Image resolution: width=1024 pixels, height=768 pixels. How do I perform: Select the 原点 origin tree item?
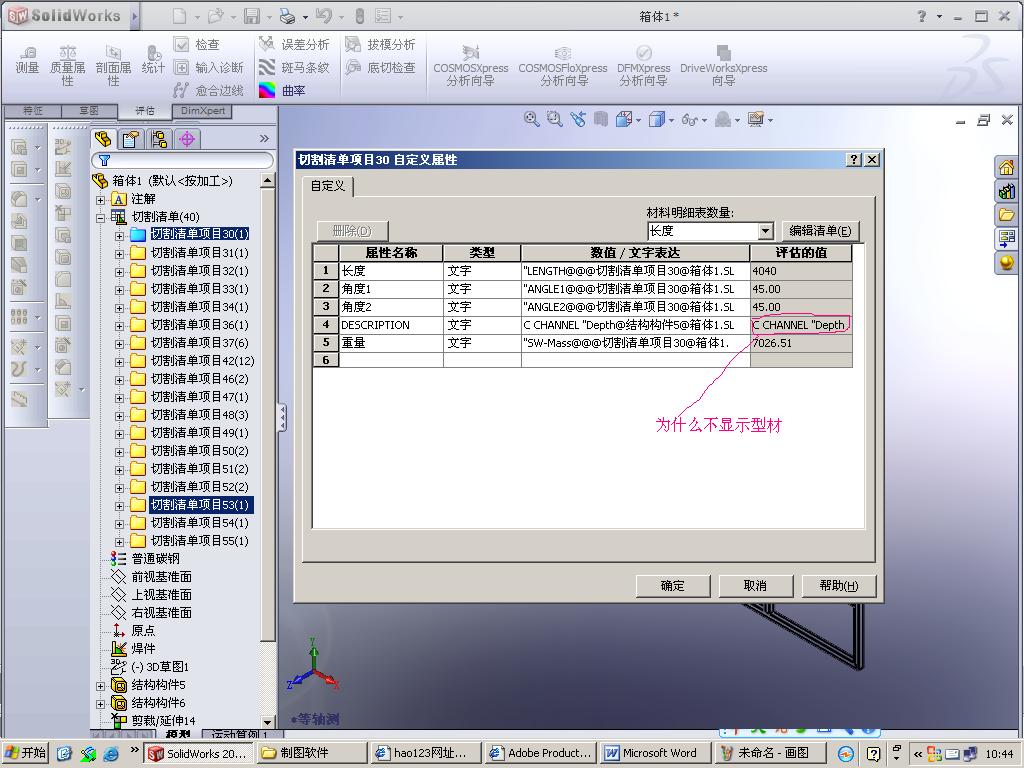[x=143, y=631]
